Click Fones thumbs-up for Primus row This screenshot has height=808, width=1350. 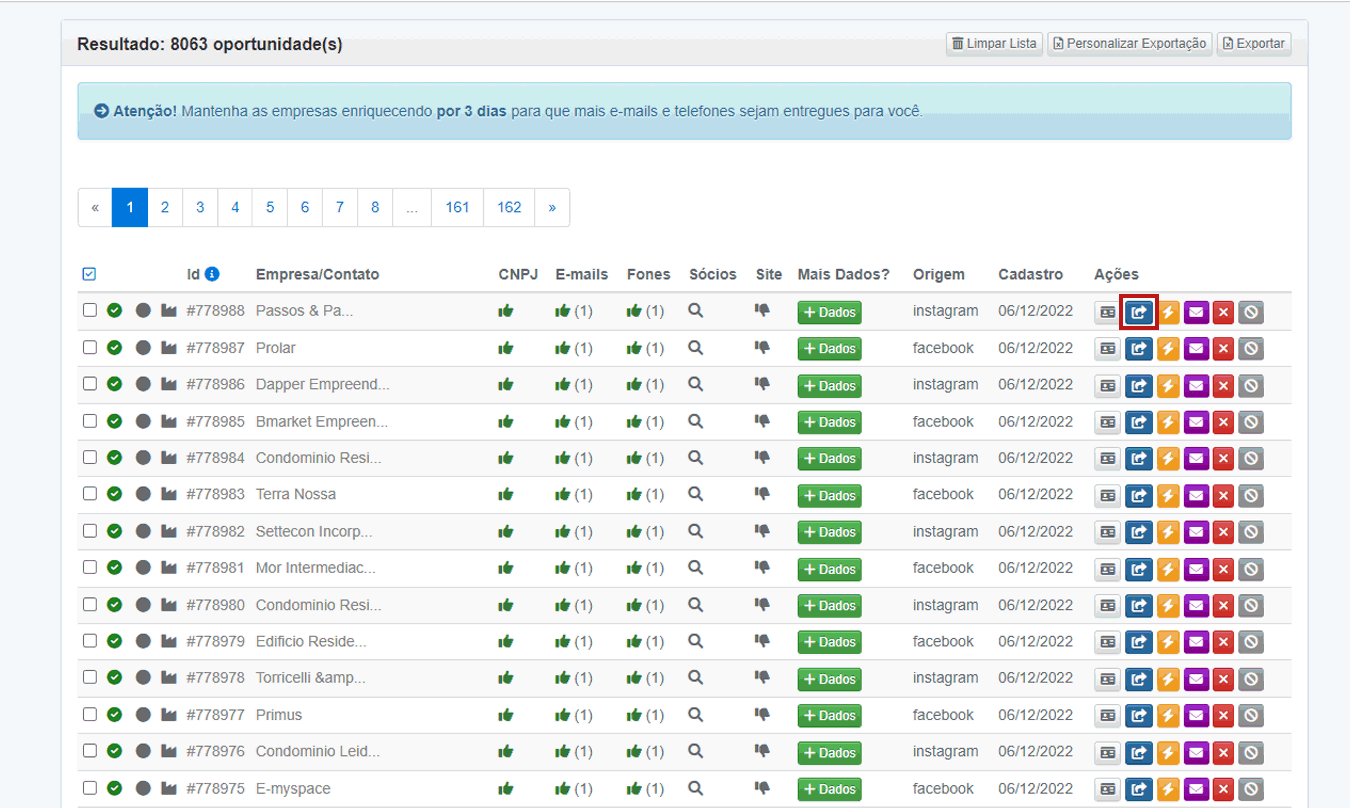[634, 715]
